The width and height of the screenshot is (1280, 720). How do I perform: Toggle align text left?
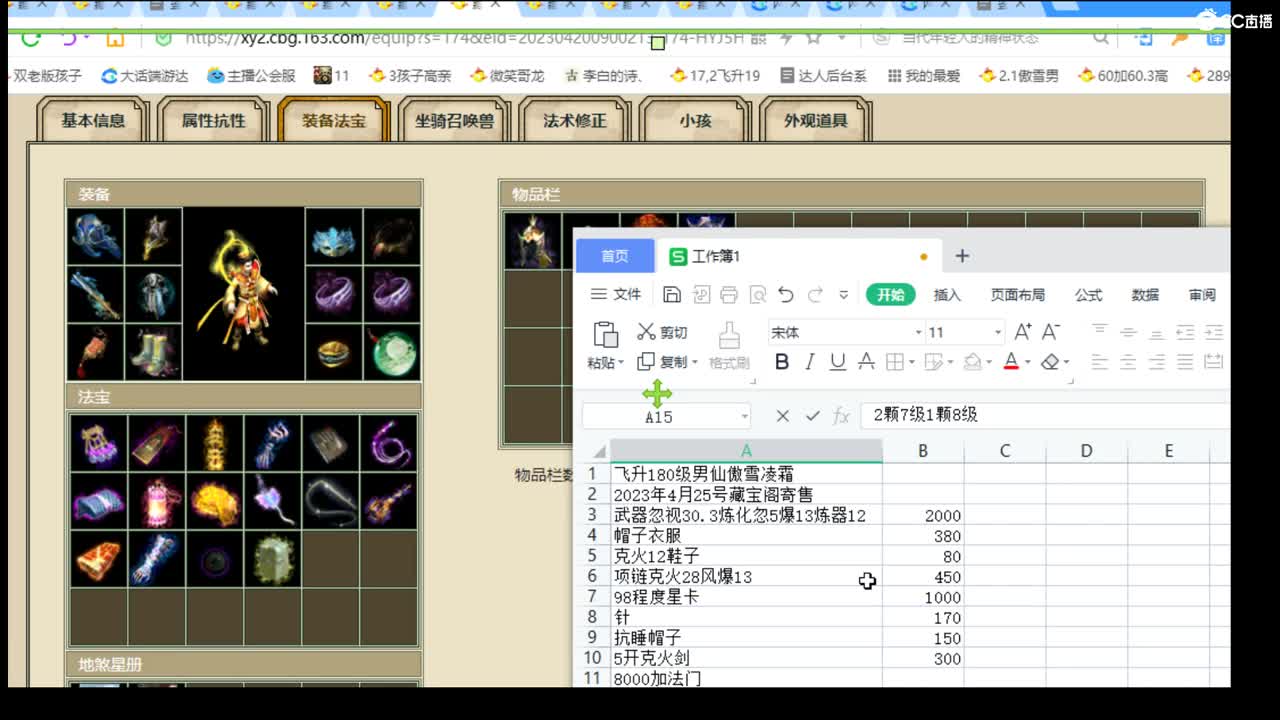1100,362
